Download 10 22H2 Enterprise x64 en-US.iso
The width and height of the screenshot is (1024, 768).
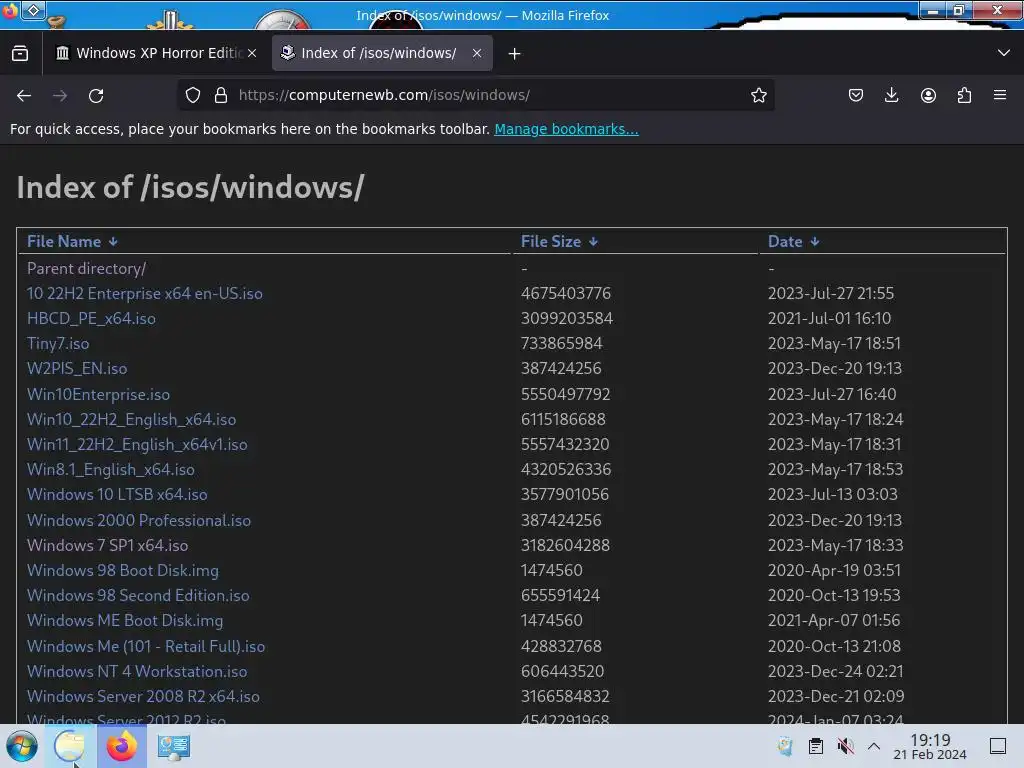(x=144, y=293)
